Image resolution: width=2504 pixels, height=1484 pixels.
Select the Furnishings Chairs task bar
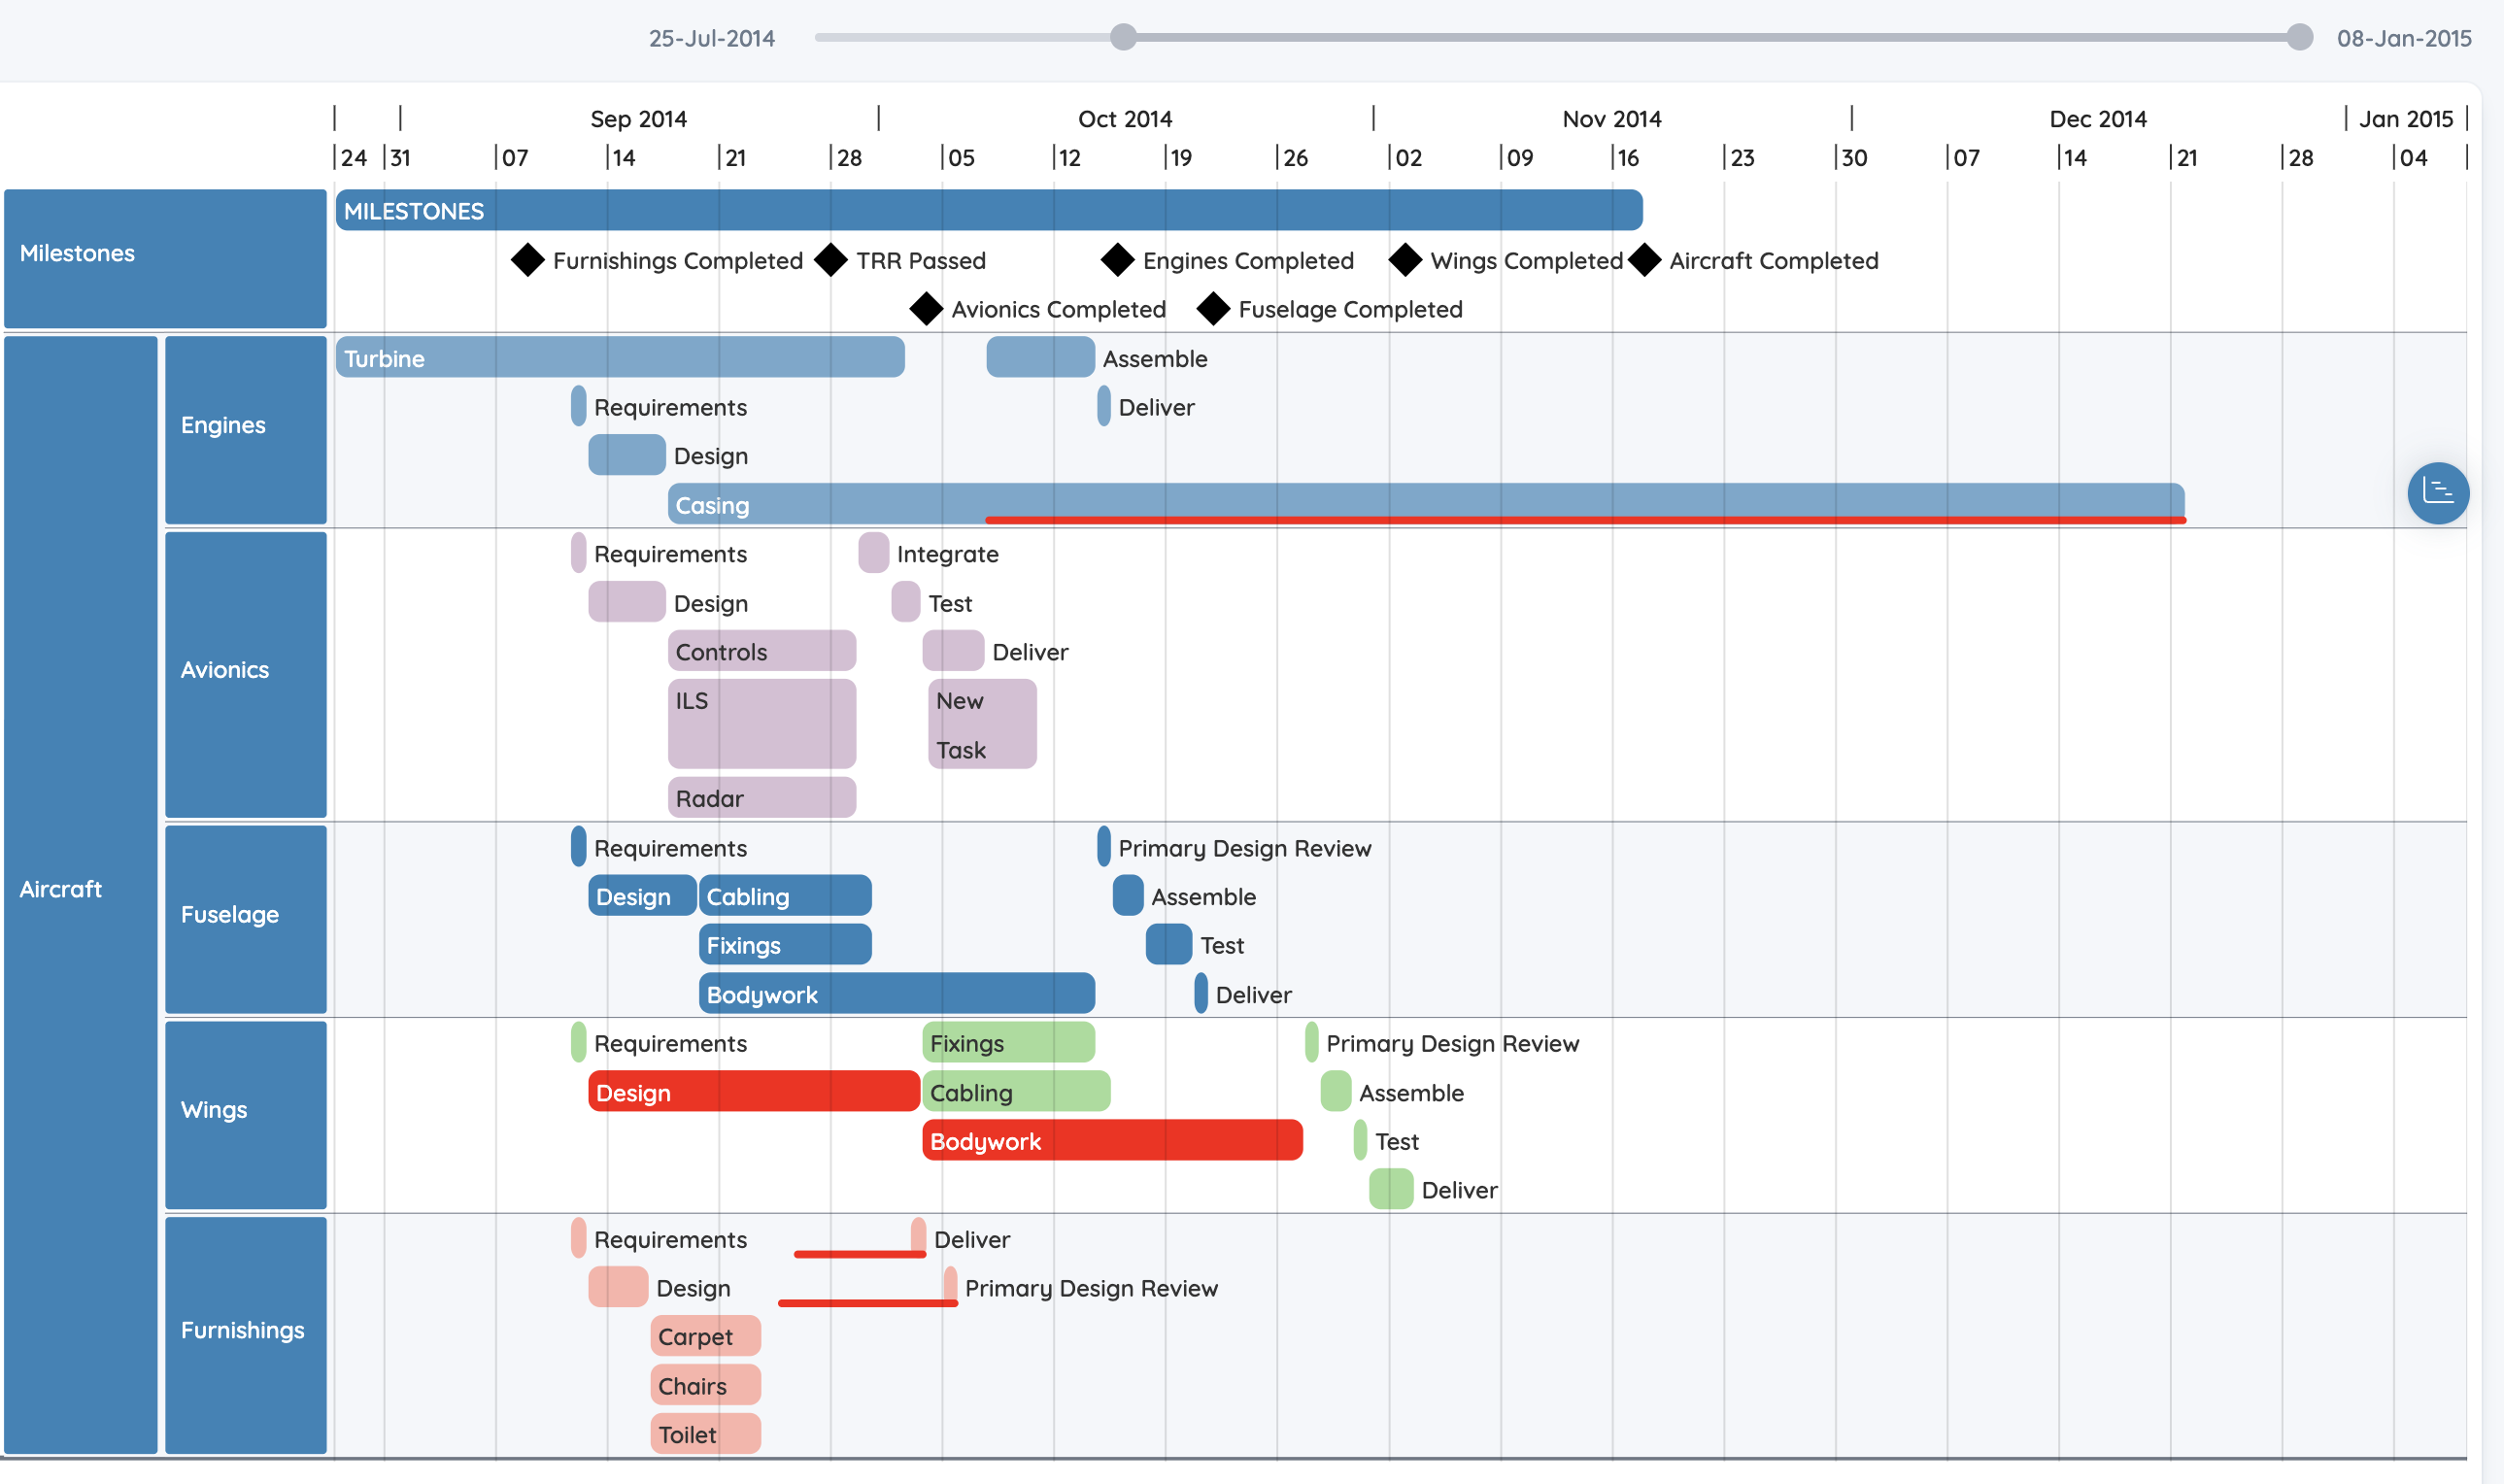coord(705,1384)
